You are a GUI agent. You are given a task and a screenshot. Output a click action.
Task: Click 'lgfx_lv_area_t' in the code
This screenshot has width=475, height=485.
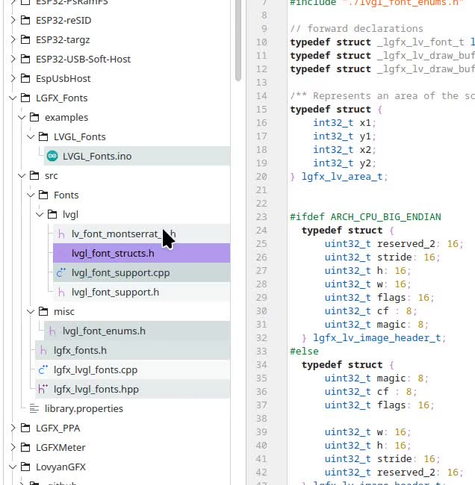[x=342, y=177]
